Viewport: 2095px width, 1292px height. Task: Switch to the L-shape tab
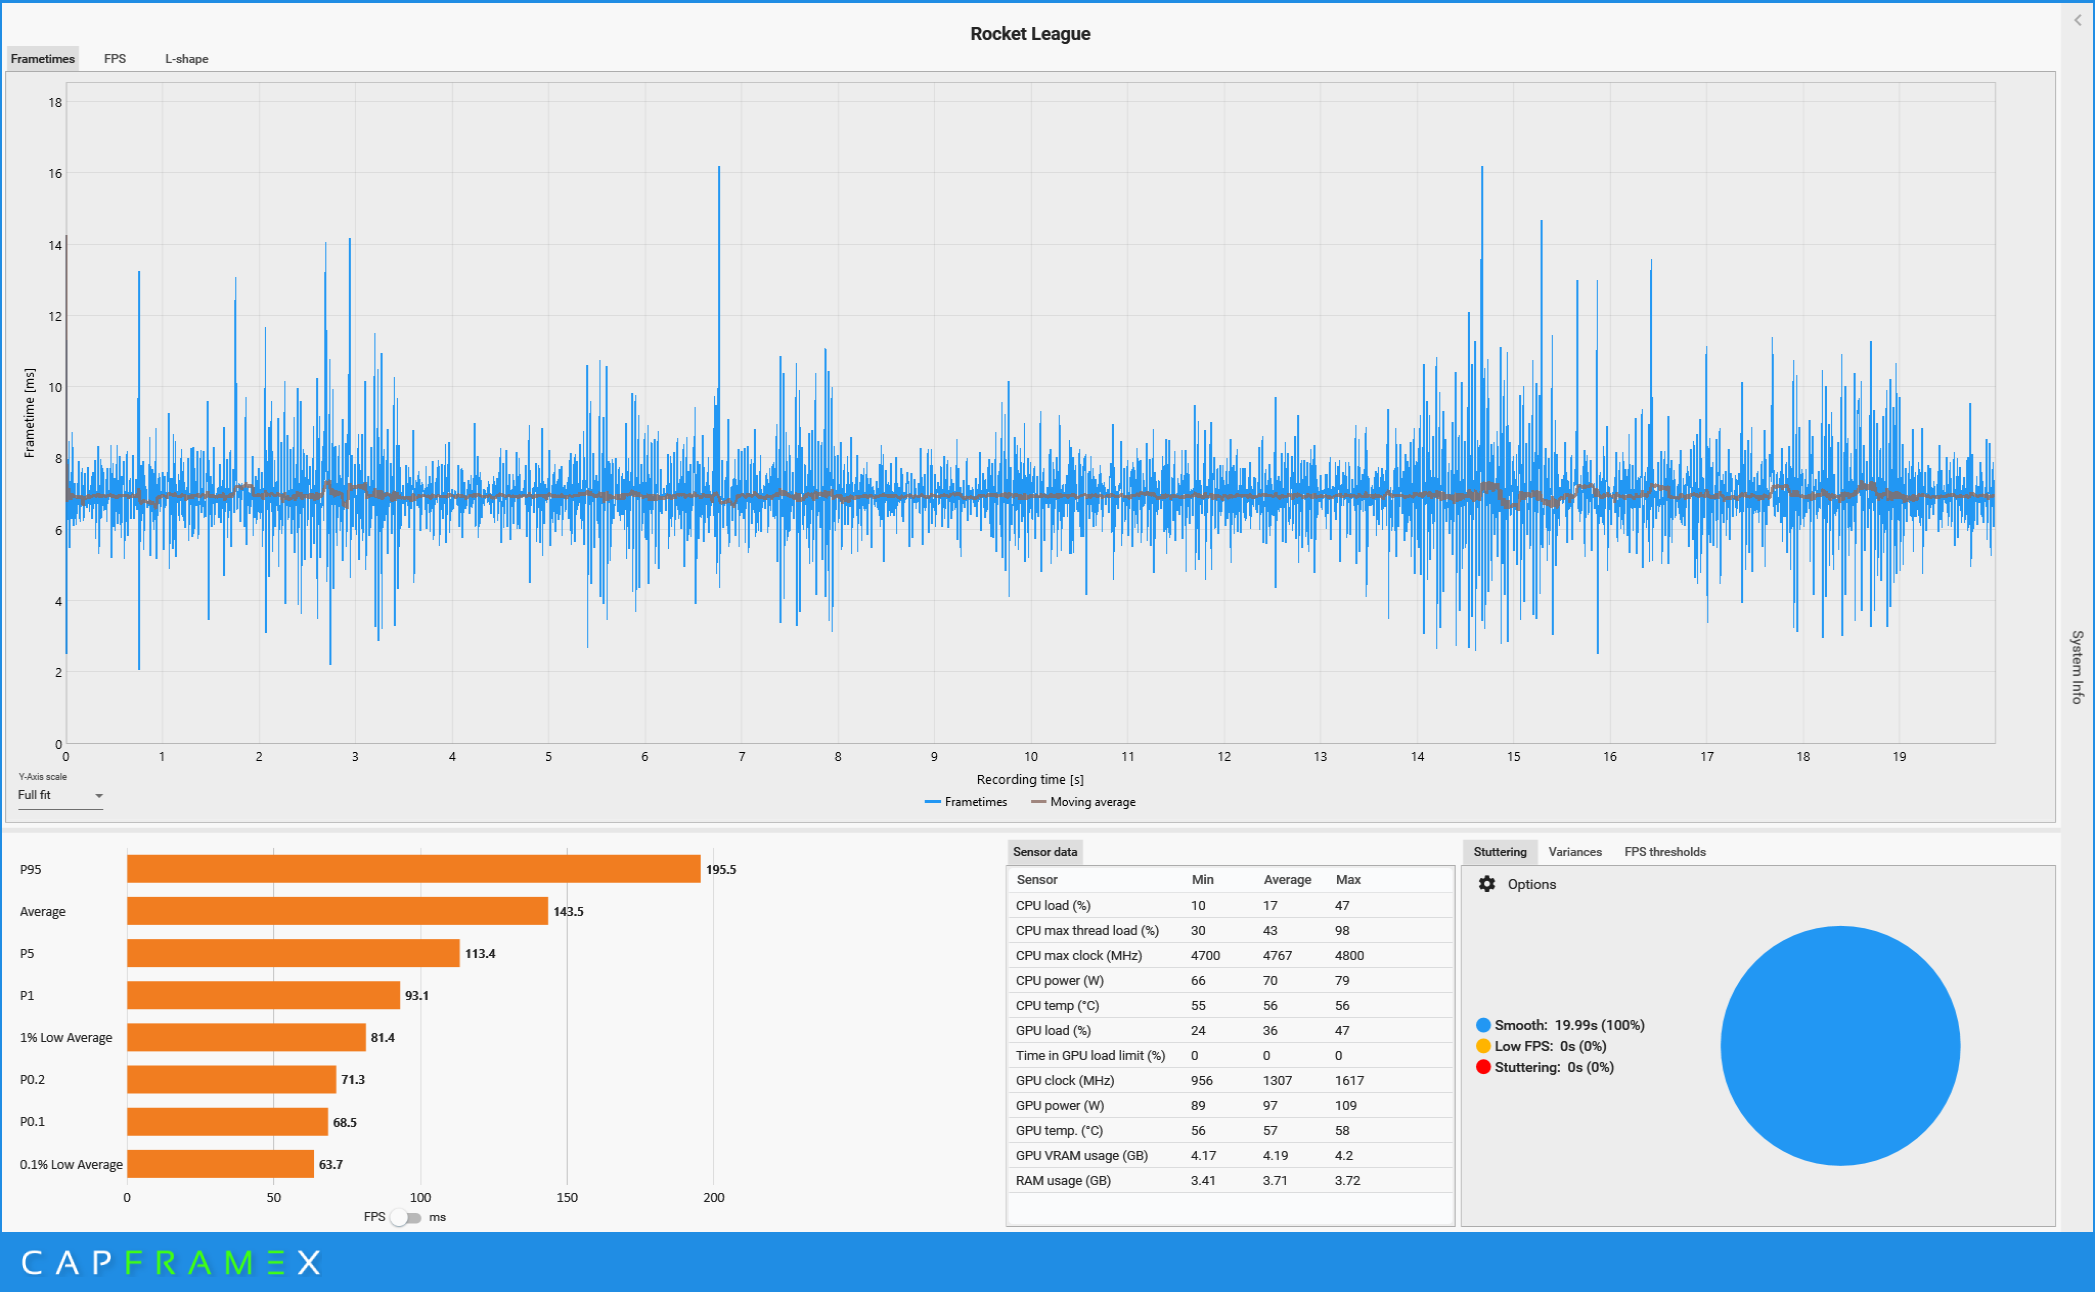(x=187, y=59)
